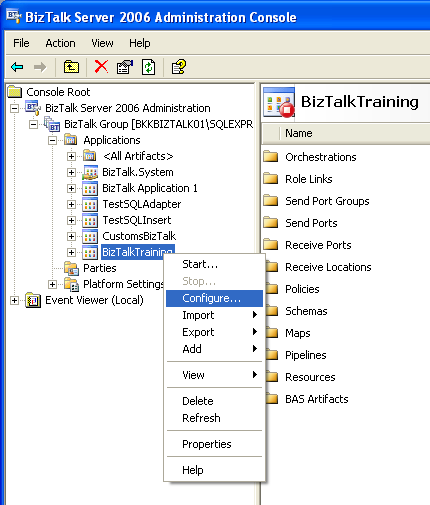Choose Refresh from the context menu
The image size is (430, 505).
(214, 418)
